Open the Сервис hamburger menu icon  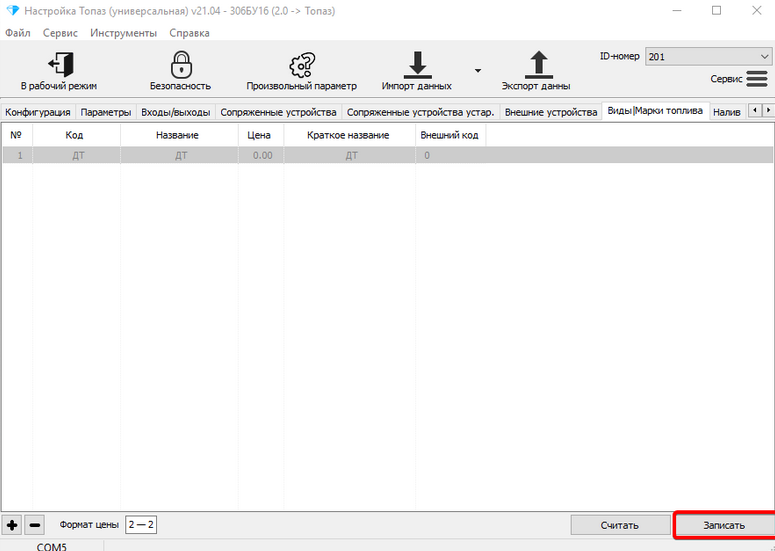click(x=757, y=79)
